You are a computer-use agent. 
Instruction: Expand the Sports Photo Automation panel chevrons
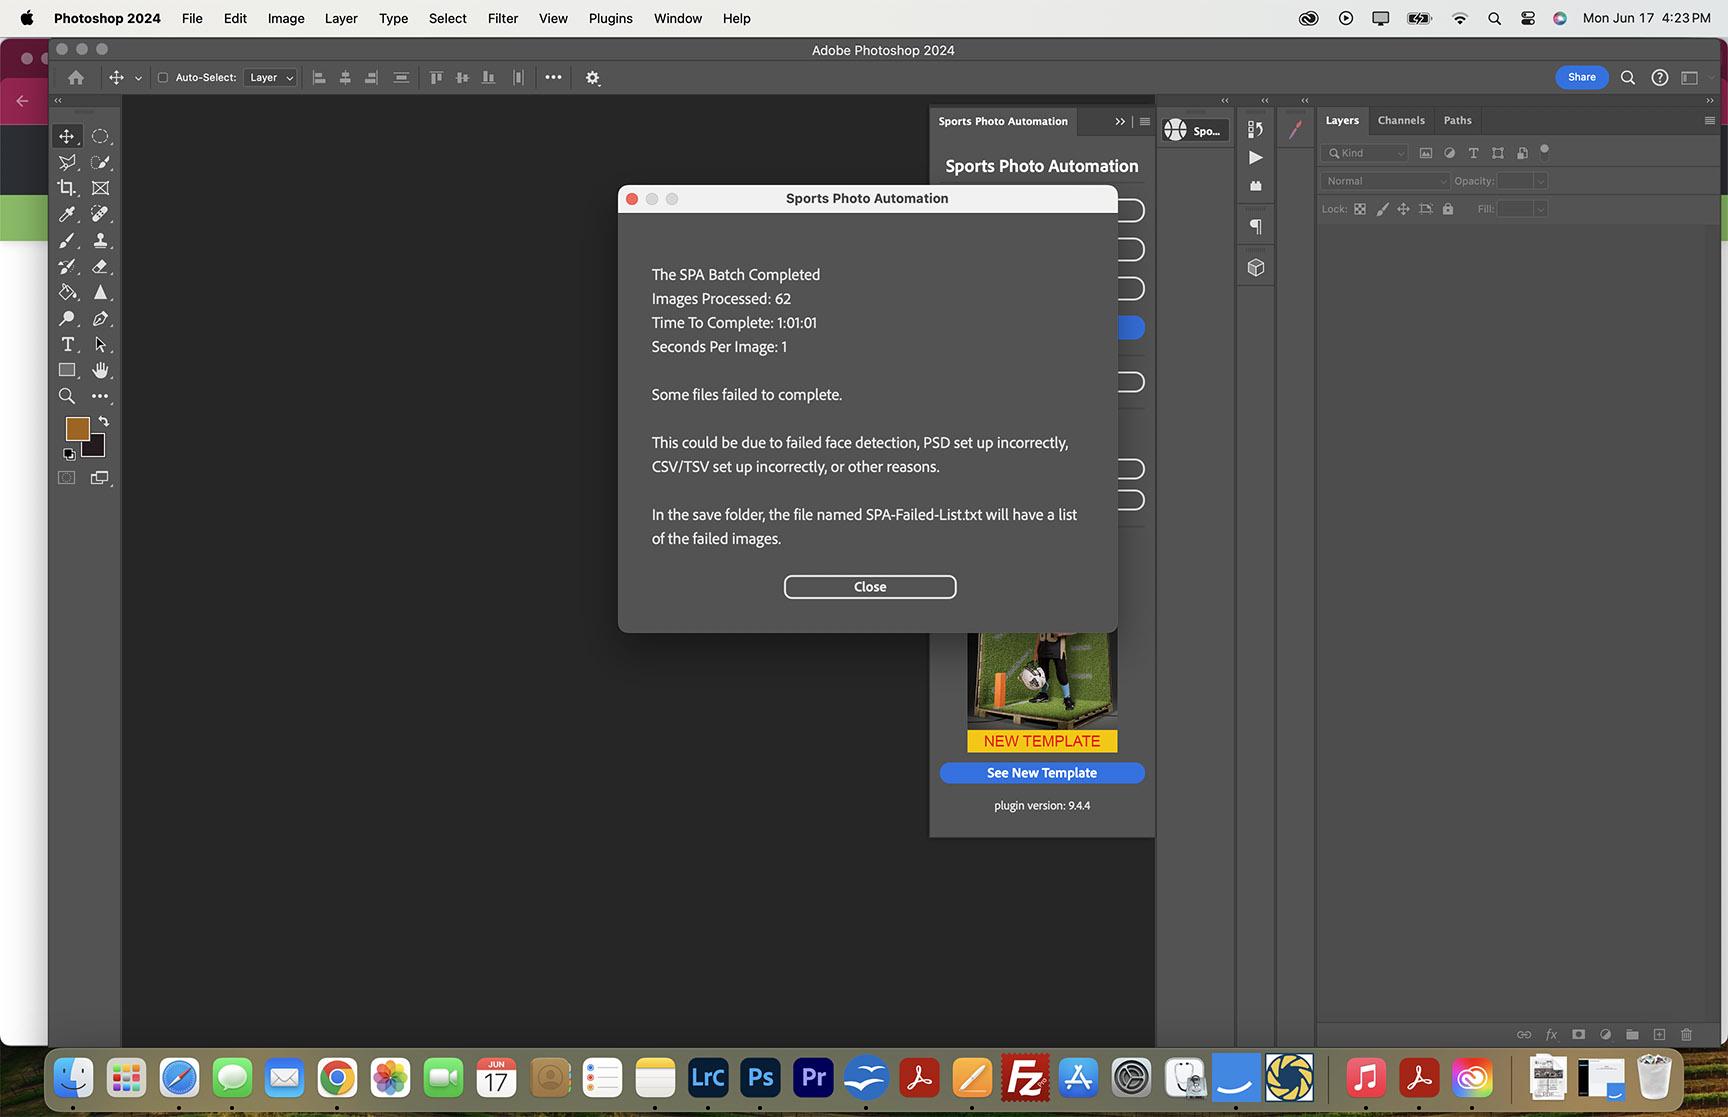(1120, 122)
